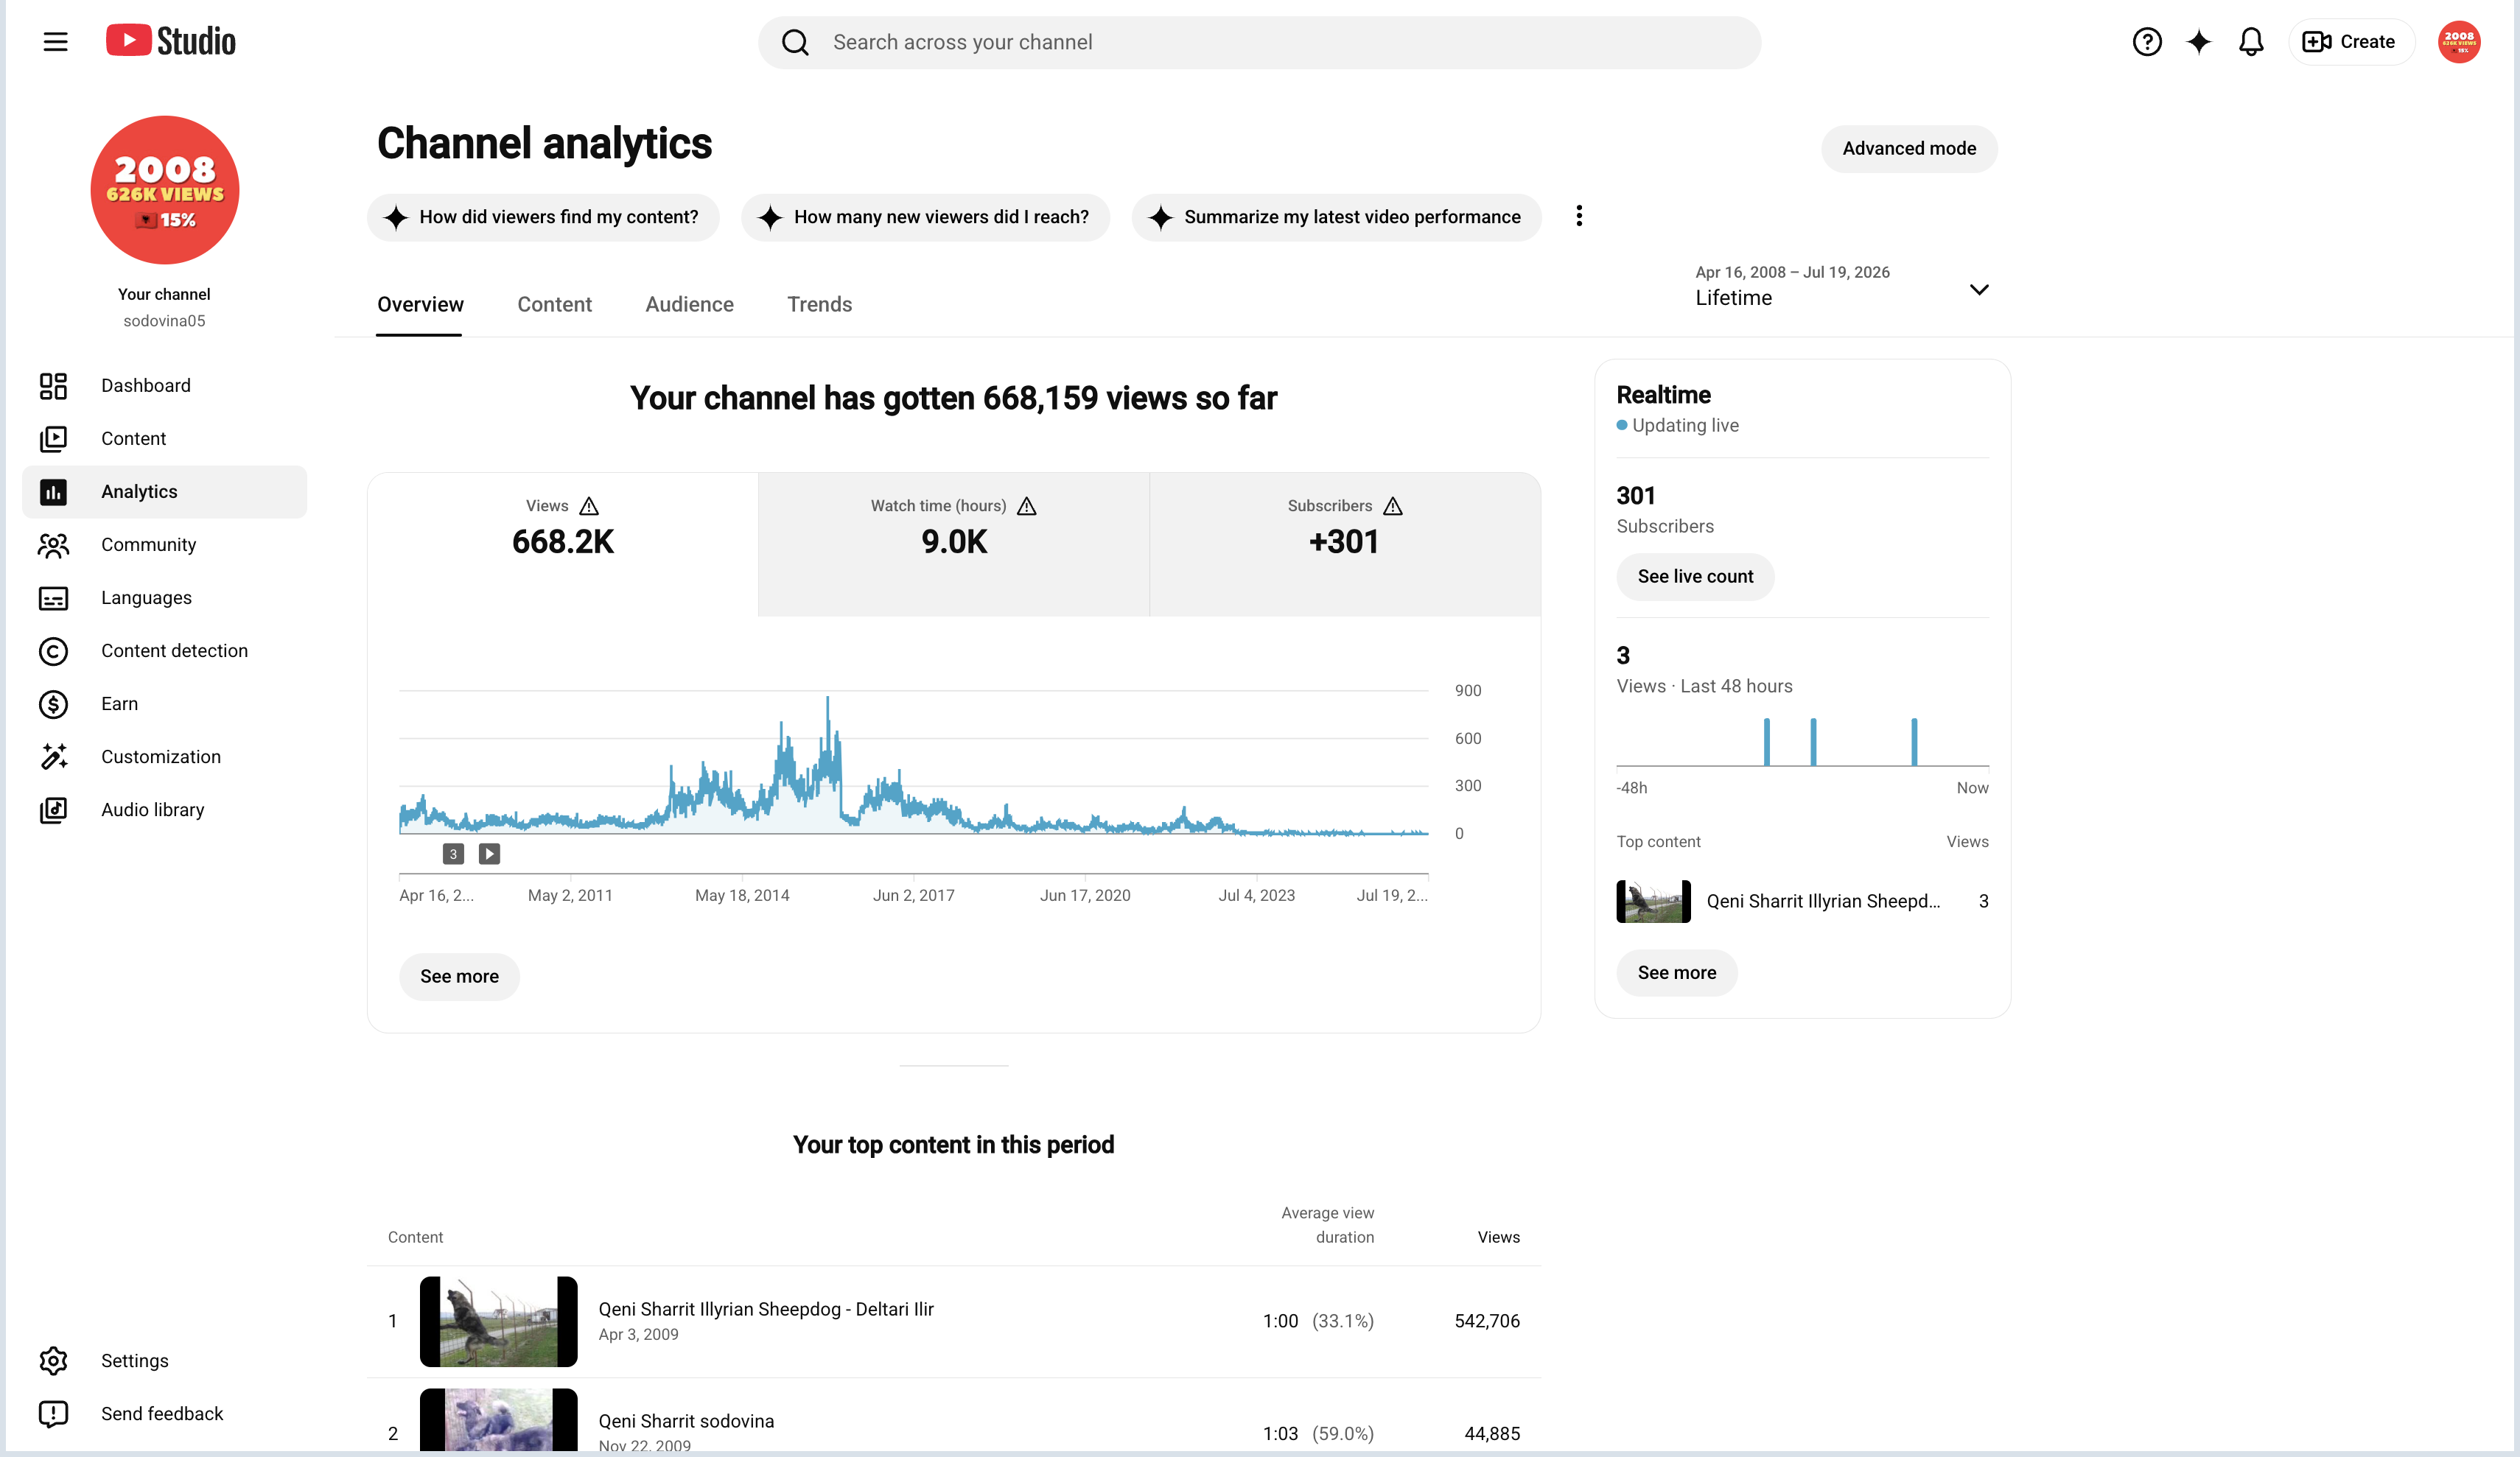Open the Audio library icon
This screenshot has width=2520, height=1457.
coord(53,810)
